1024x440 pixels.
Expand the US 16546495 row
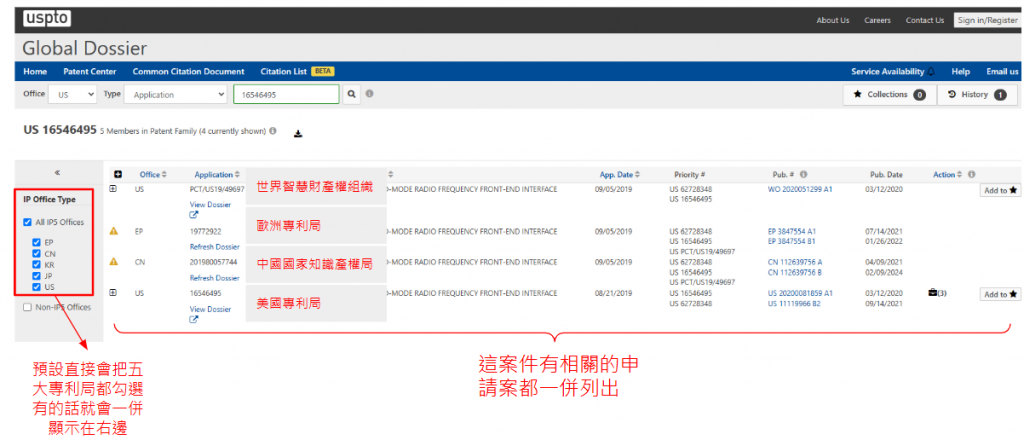112,293
